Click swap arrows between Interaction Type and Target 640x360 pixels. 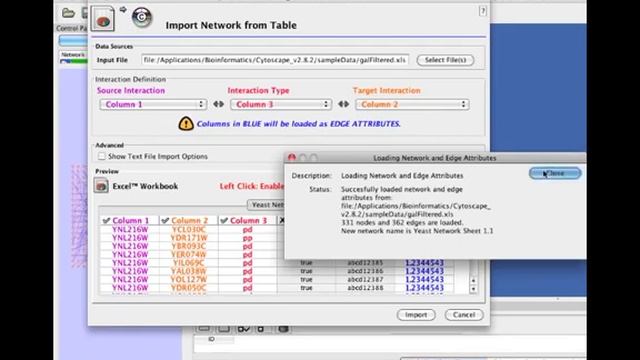coord(344,104)
